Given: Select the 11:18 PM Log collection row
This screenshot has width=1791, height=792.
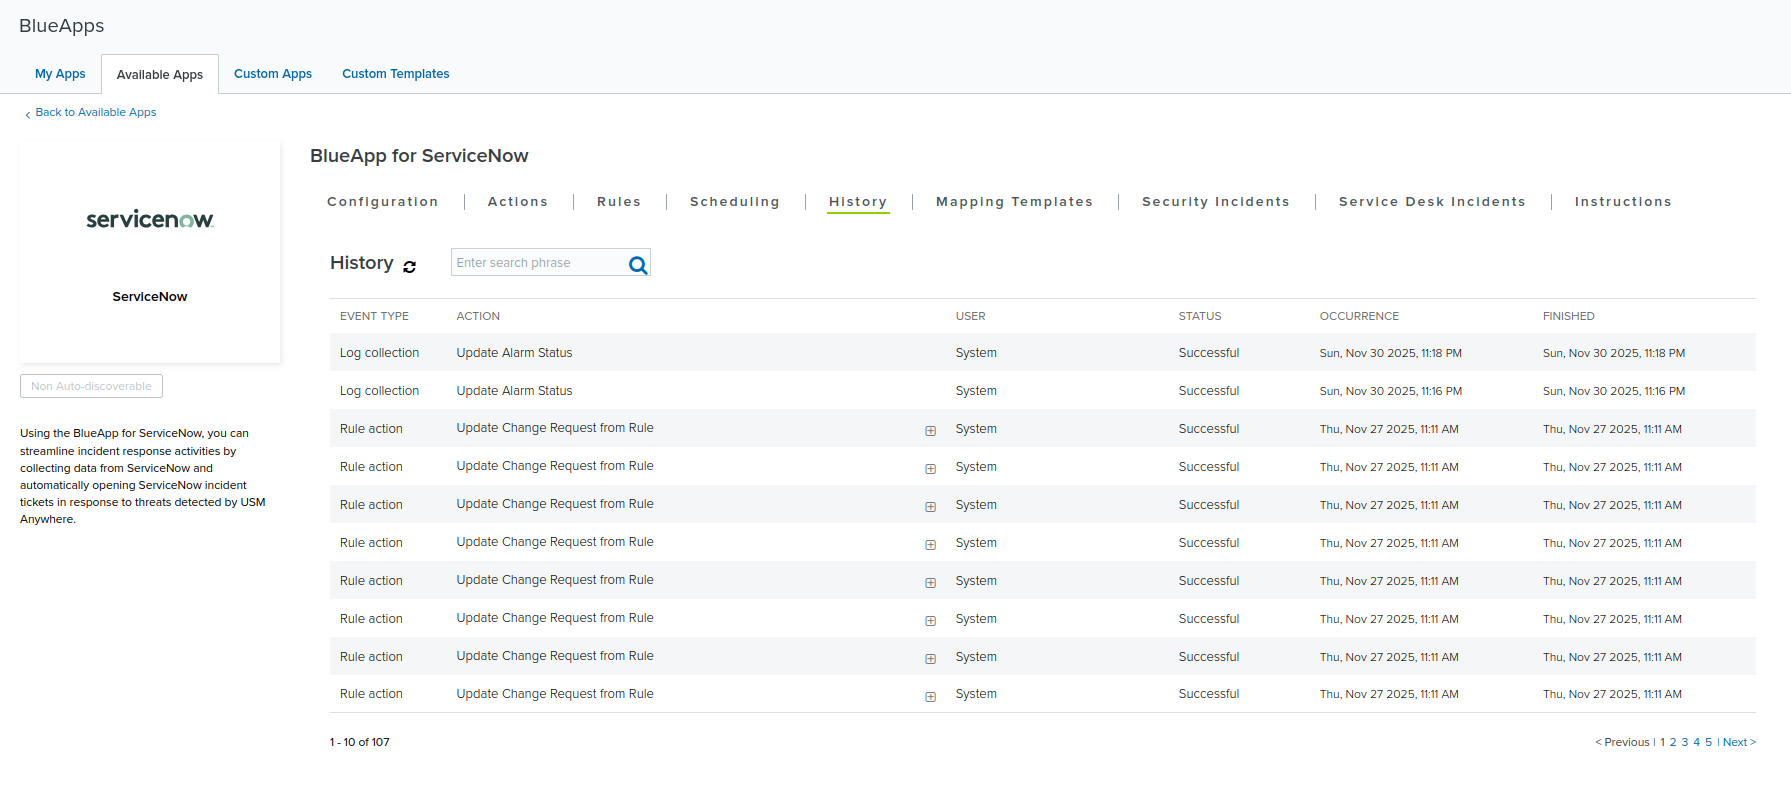Looking at the screenshot, I should click(x=1042, y=353).
